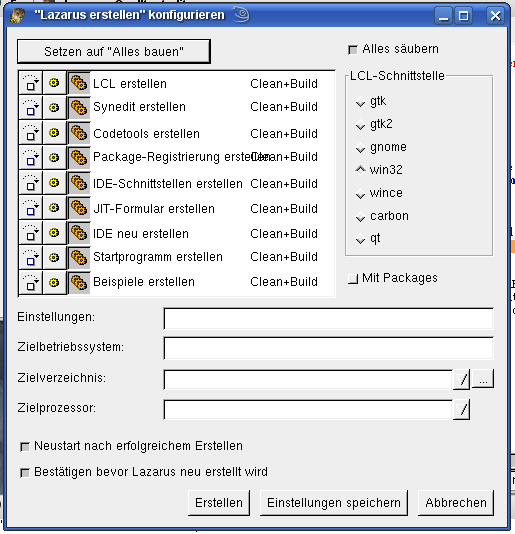Click the single-gear Build icon for JIT-Formular erstellen
Screen dimensions: 515x534
[x=54, y=207]
